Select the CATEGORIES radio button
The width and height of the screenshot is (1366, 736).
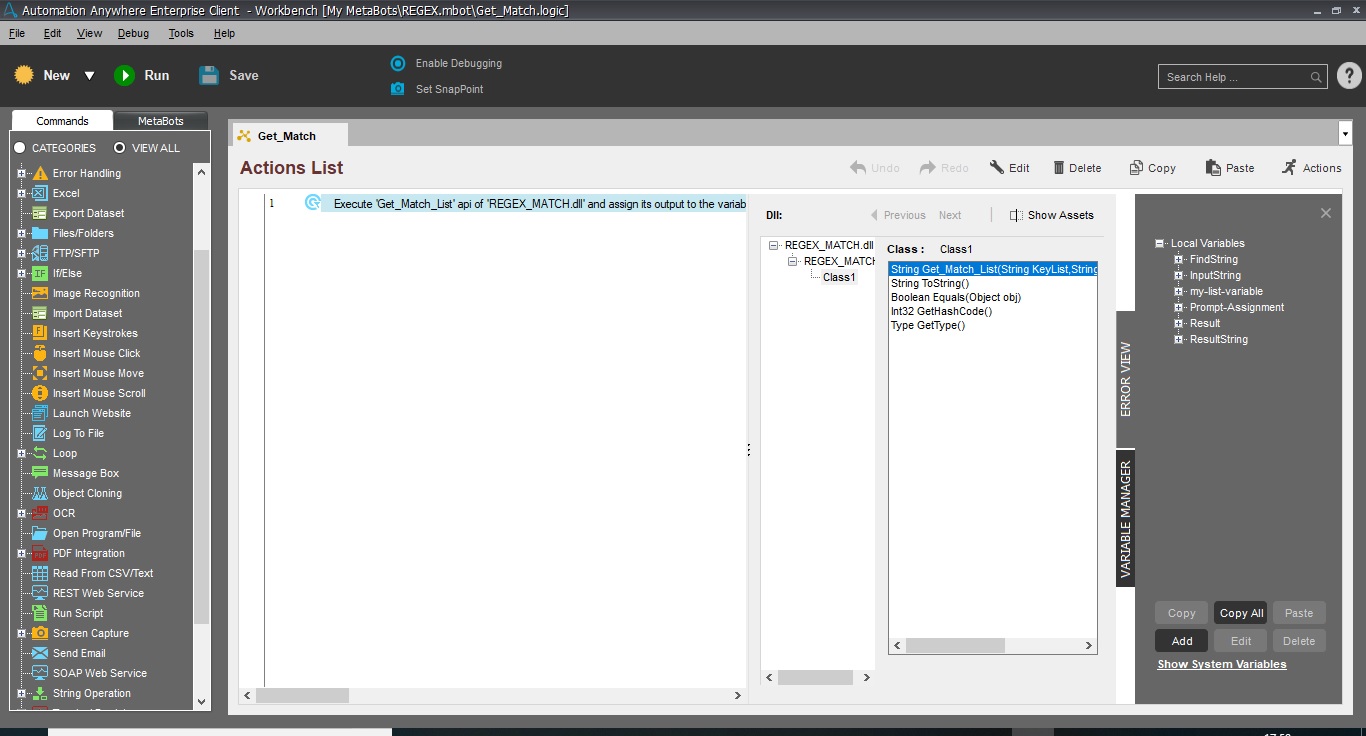(20, 148)
